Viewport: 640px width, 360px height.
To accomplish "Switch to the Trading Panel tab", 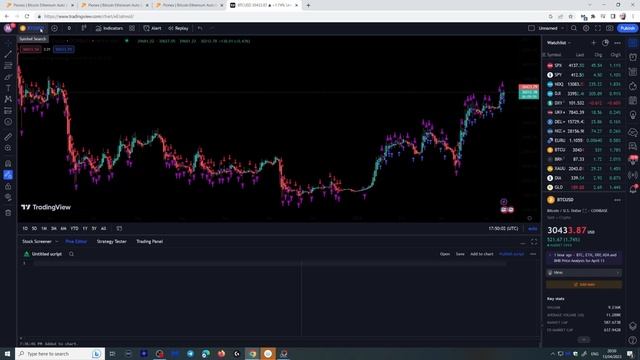I will pyautogui.click(x=149, y=242).
